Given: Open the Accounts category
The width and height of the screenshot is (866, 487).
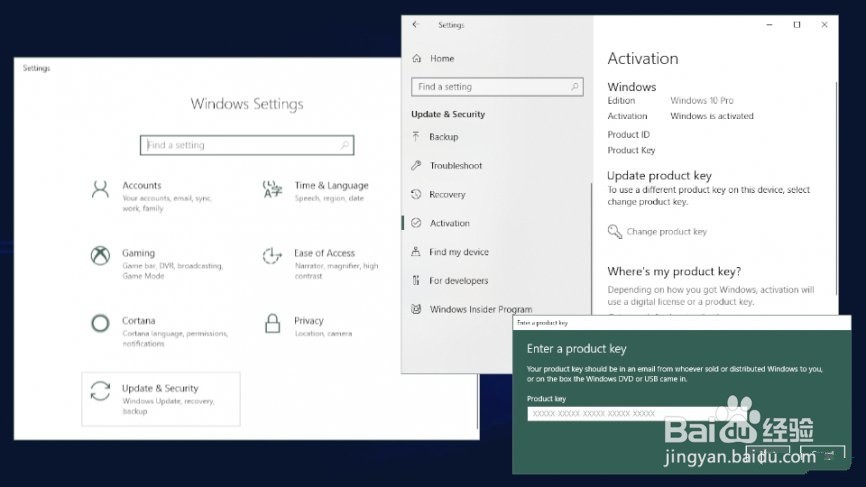Looking at the screenshot, I should click(160, 197).
